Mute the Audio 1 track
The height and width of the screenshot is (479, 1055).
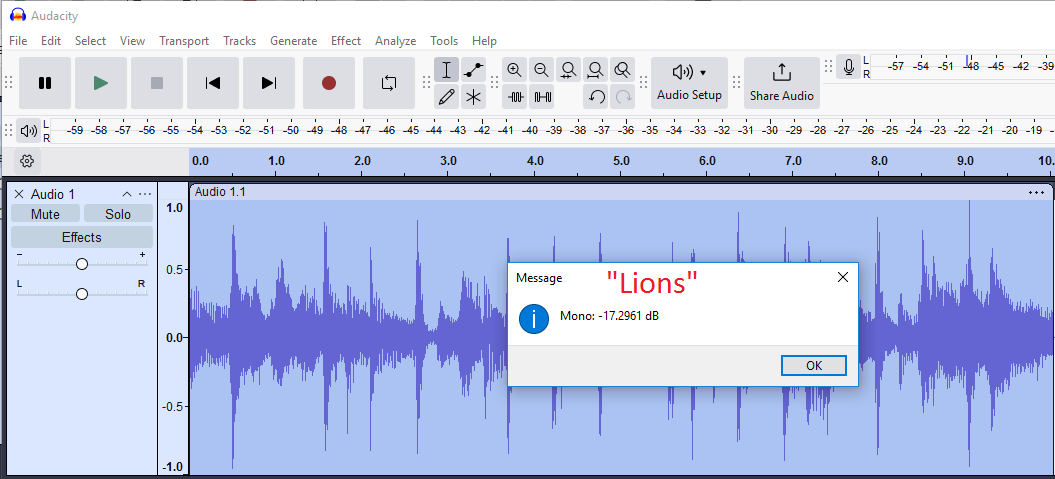click(45, 214)
